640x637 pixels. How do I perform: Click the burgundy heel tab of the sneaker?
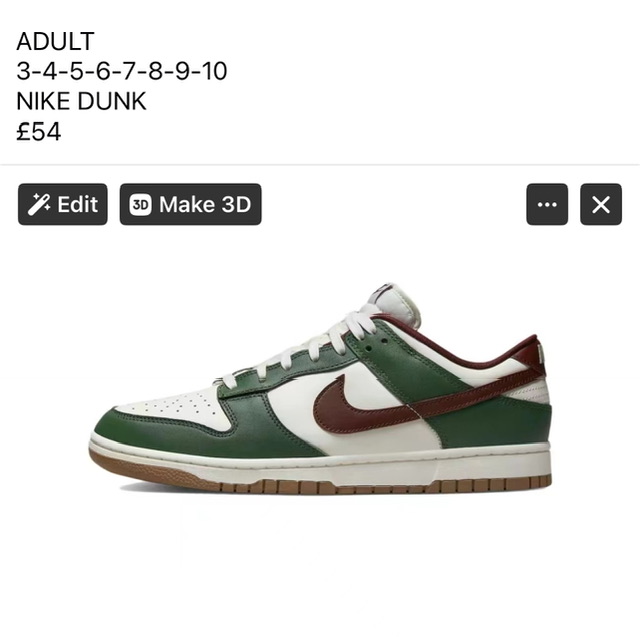point(531,357)
